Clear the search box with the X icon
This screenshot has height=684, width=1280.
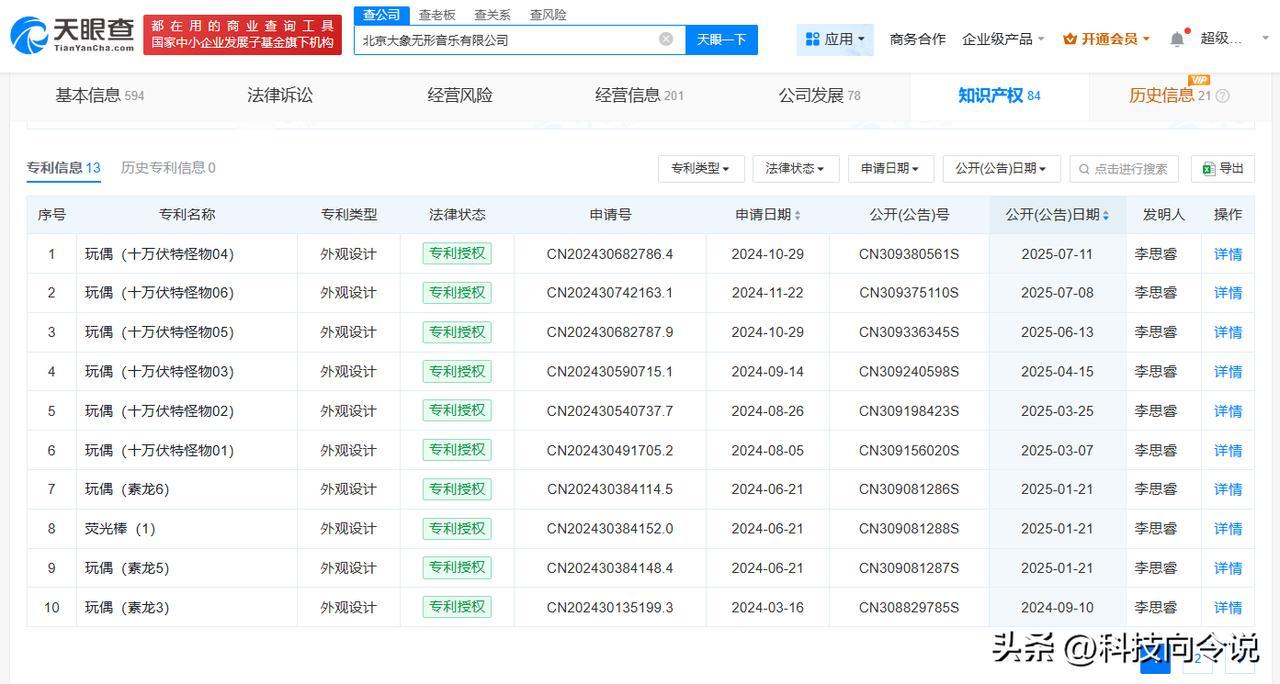tap(666, 39)
